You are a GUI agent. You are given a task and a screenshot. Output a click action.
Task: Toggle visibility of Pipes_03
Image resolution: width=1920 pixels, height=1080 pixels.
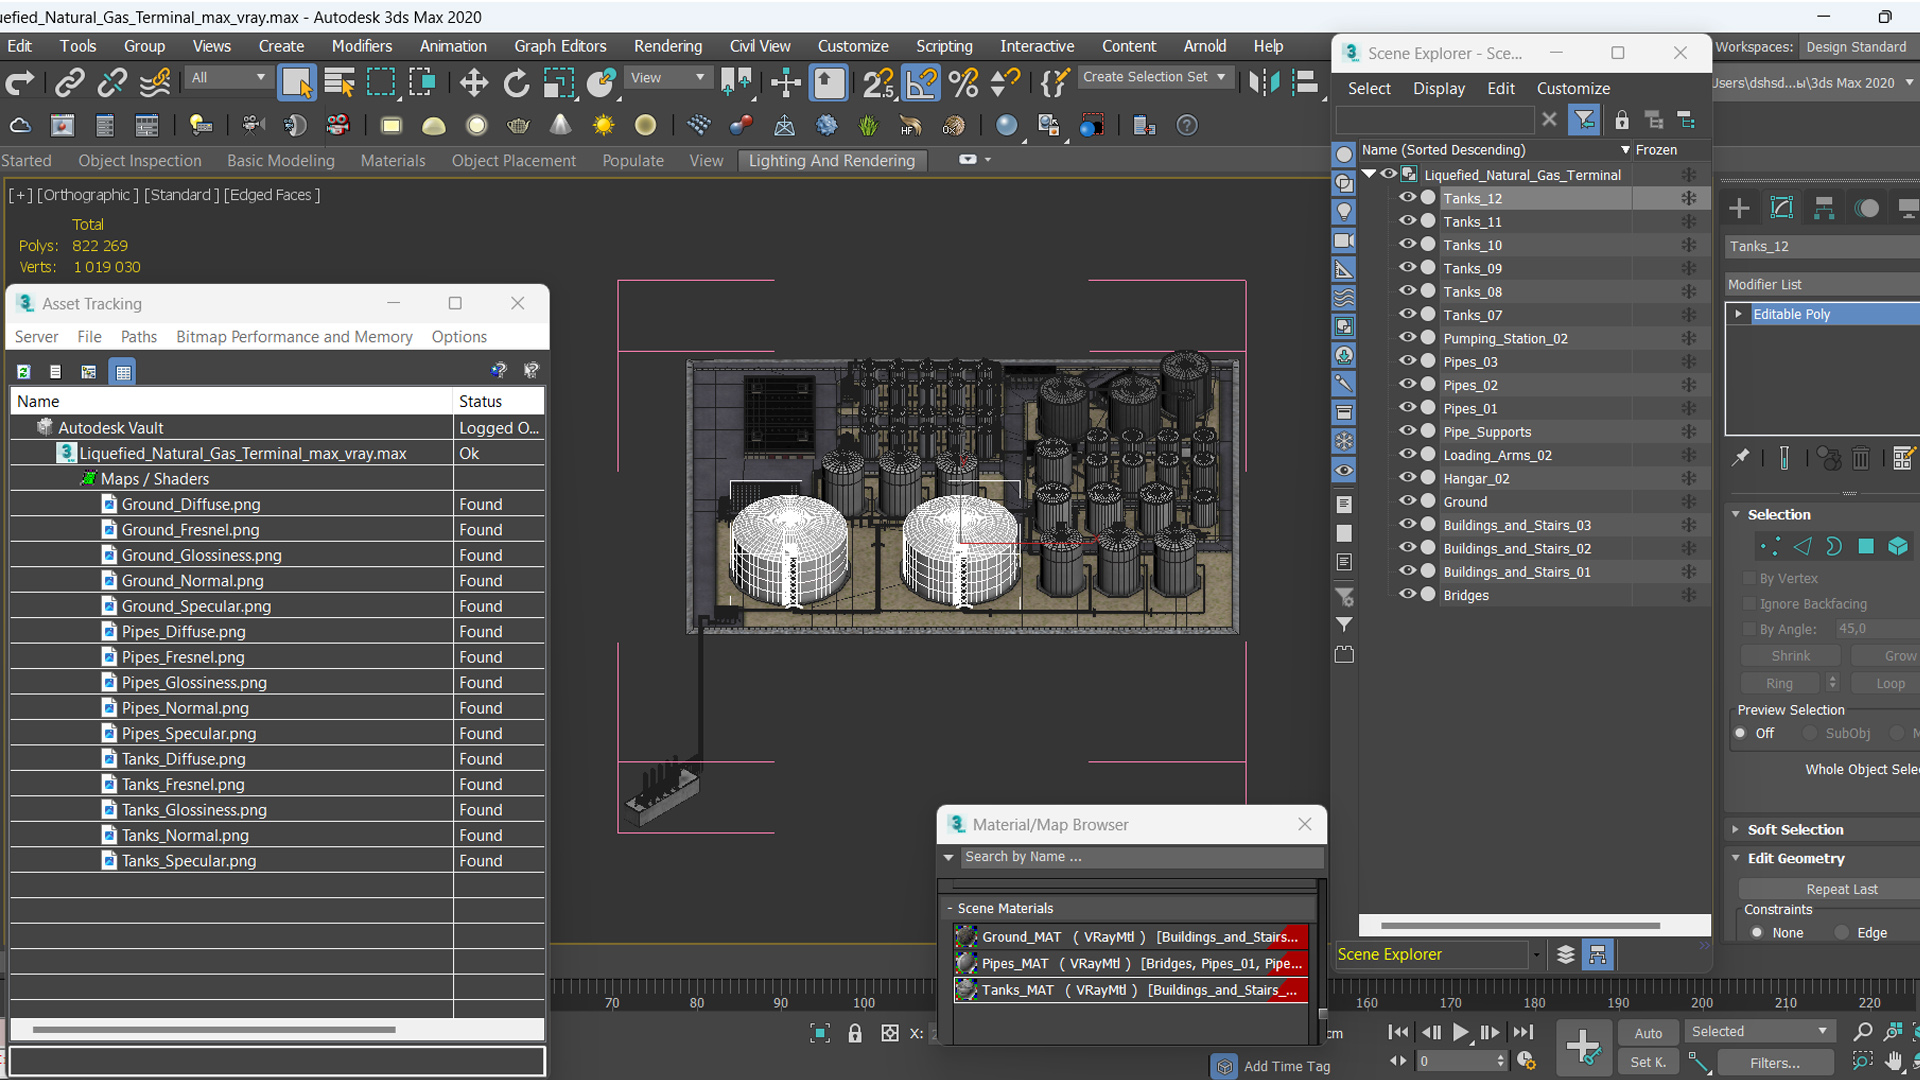1407,361
